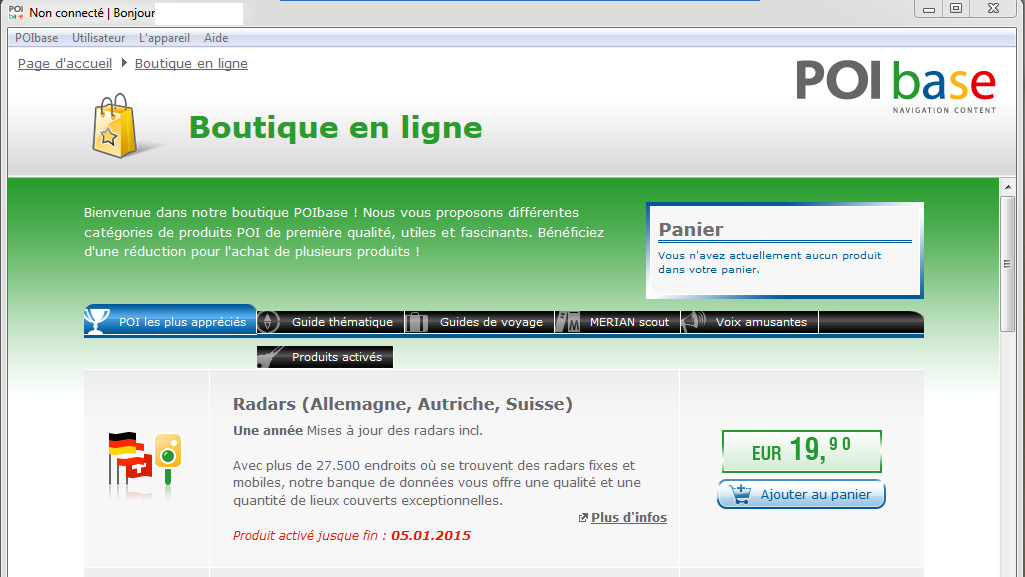Click the shopping bag icon beside Boutique en ligne
1025x577 pixels.
tap(113, 127)
